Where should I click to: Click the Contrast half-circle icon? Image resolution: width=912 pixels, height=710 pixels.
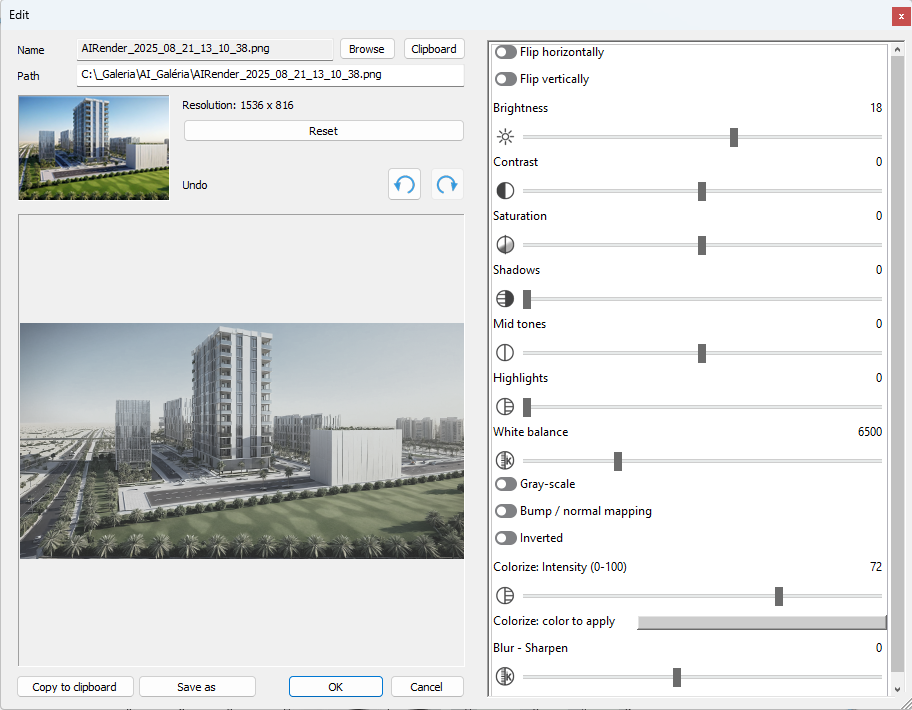(505, 191)
